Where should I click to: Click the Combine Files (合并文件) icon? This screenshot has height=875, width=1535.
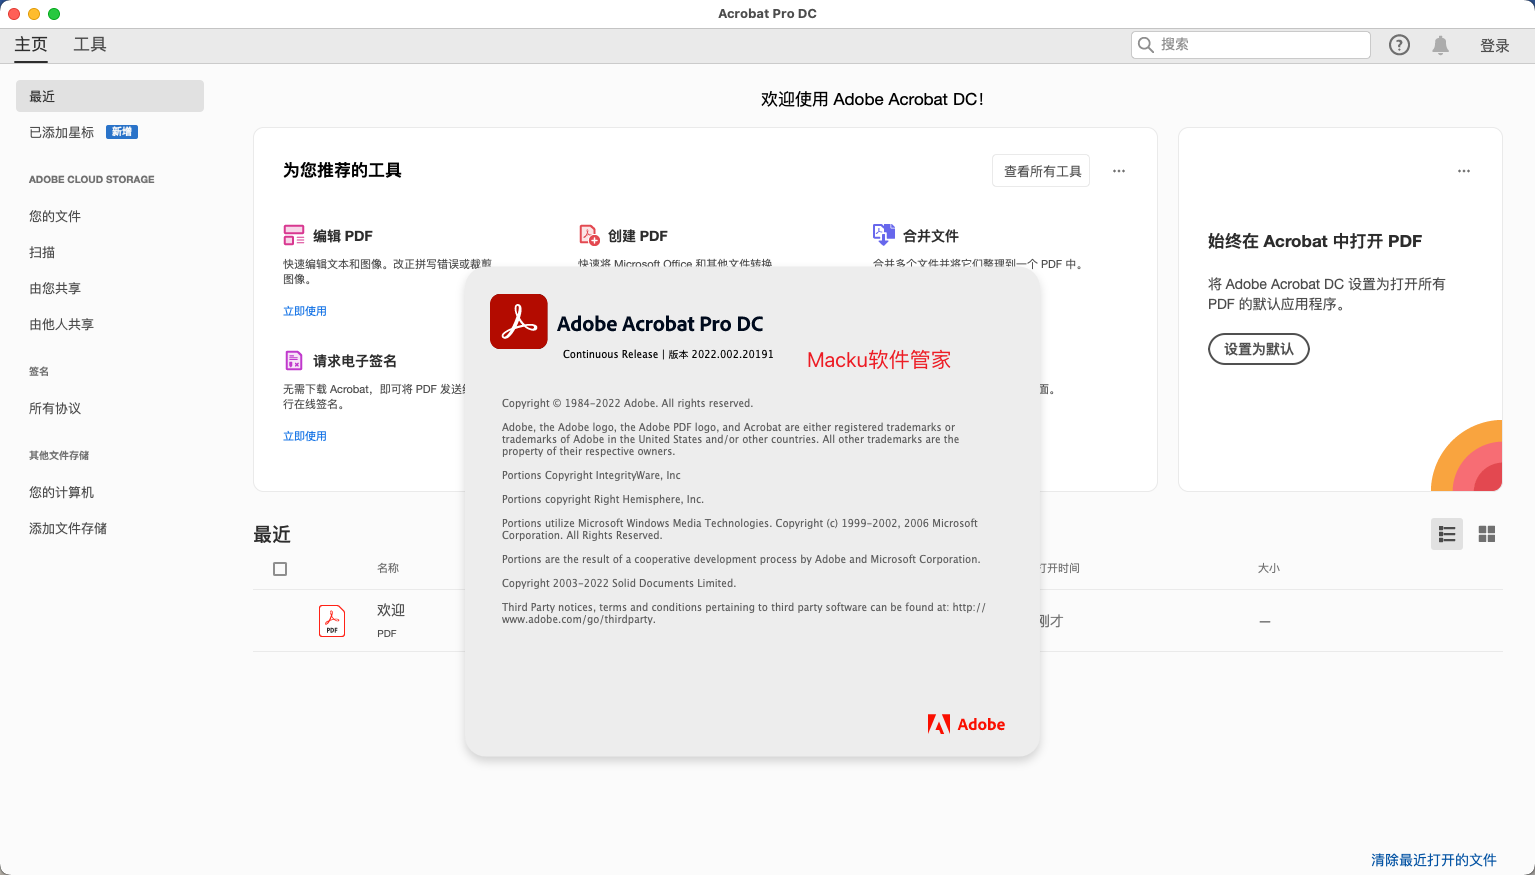click(x=884, y=235)
